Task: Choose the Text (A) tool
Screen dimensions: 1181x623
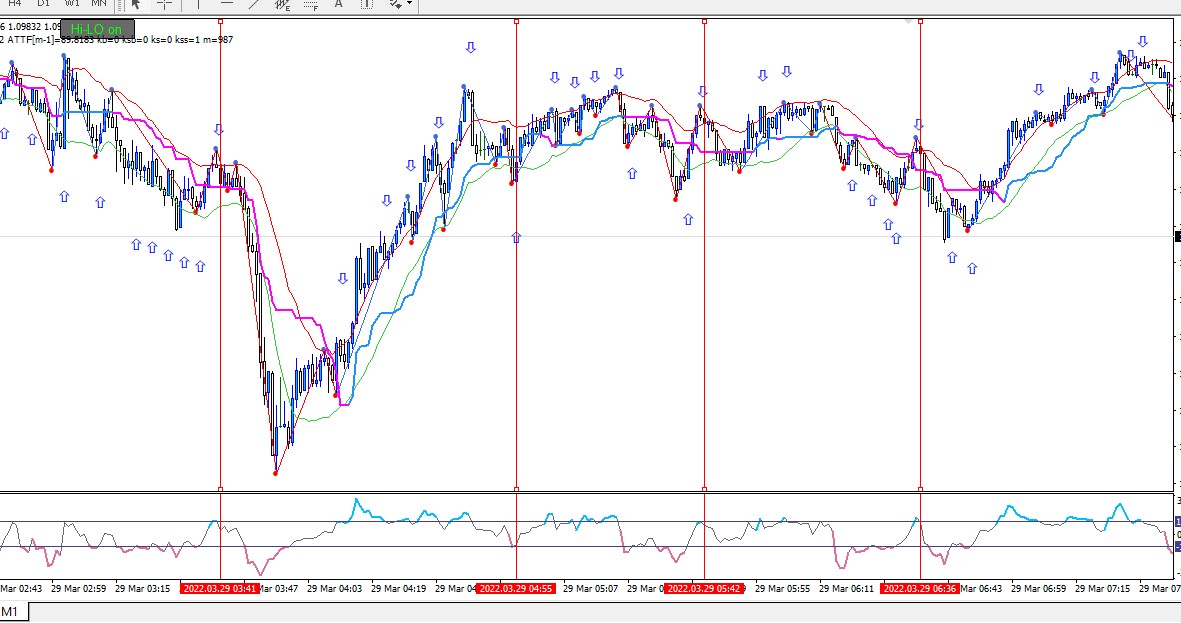Action: pos(338,4)
